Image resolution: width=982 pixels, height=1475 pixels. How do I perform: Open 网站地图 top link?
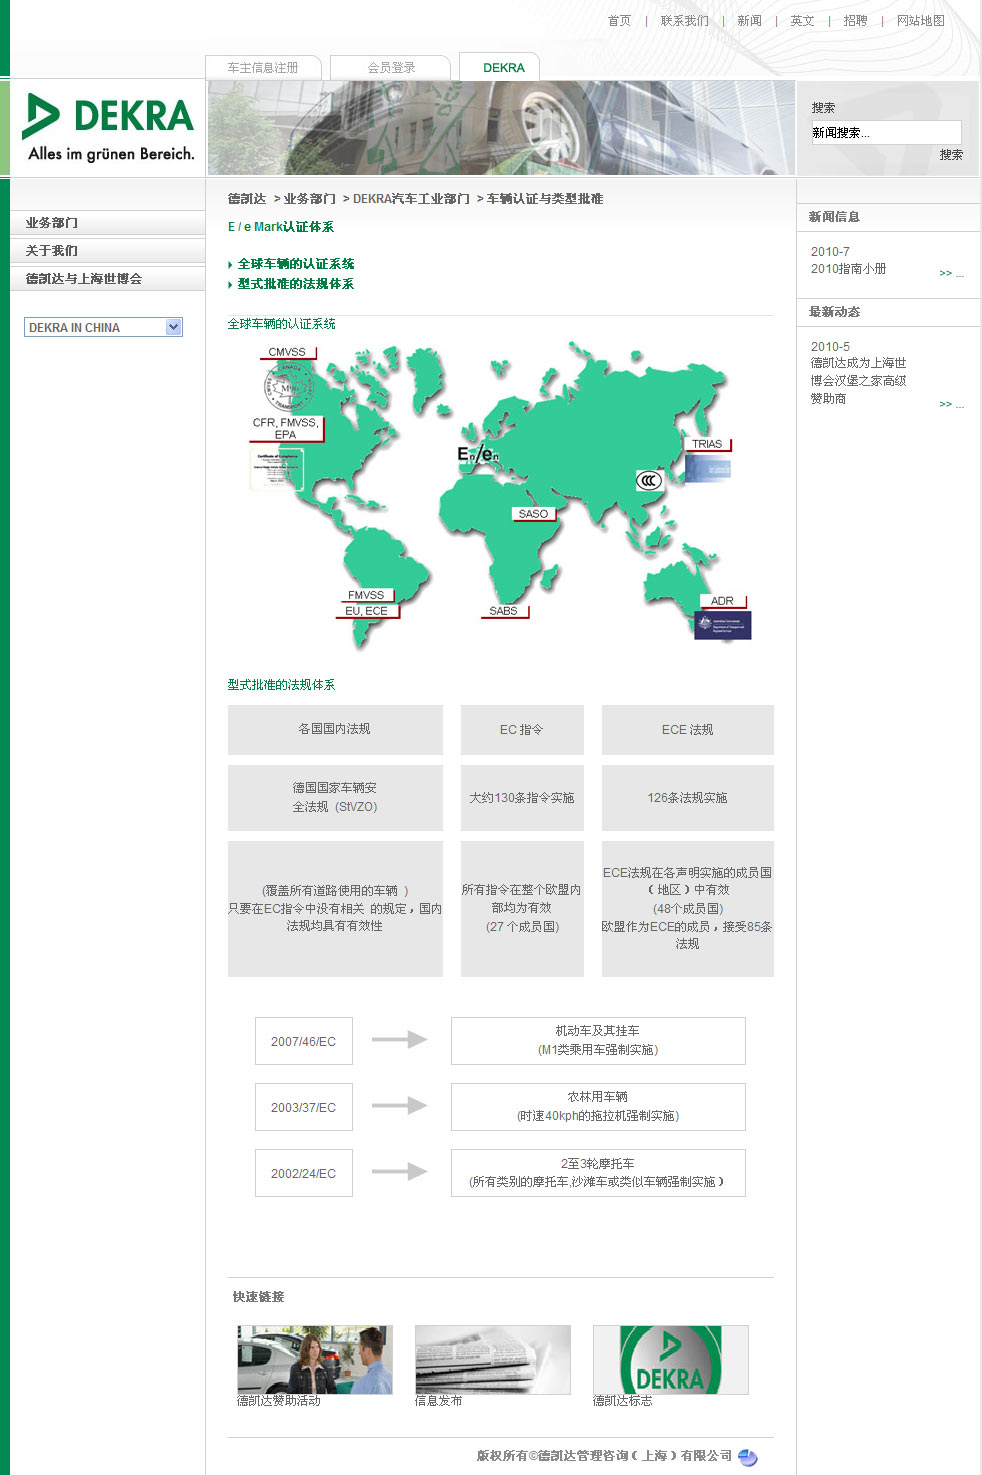click(x=921, y=21)
